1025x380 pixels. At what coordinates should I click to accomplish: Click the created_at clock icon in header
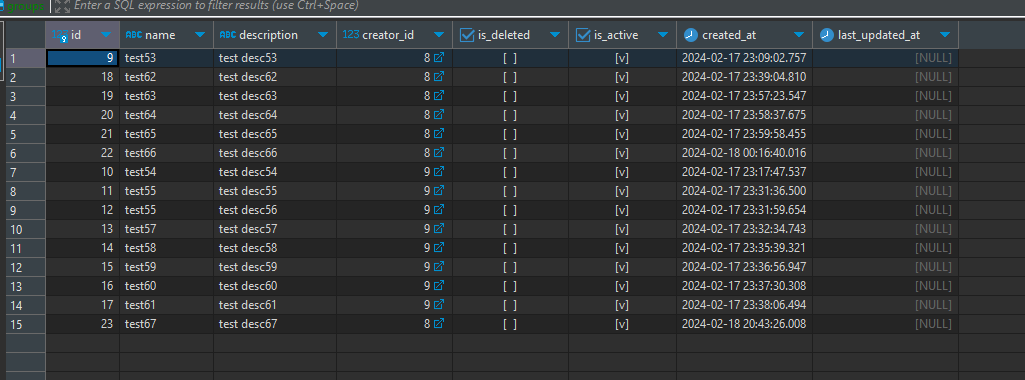(690, 35)
